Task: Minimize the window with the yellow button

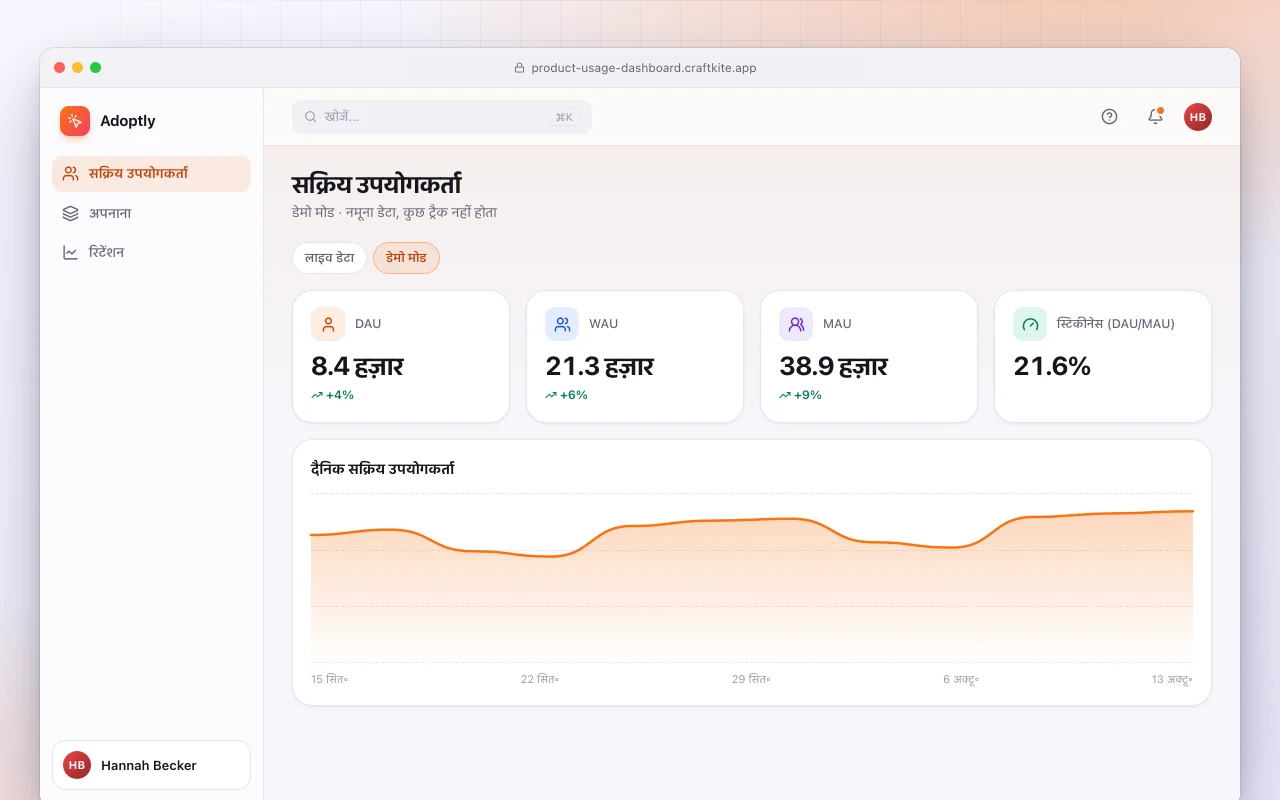Action: pyautogui.click(x=77, y=68)
